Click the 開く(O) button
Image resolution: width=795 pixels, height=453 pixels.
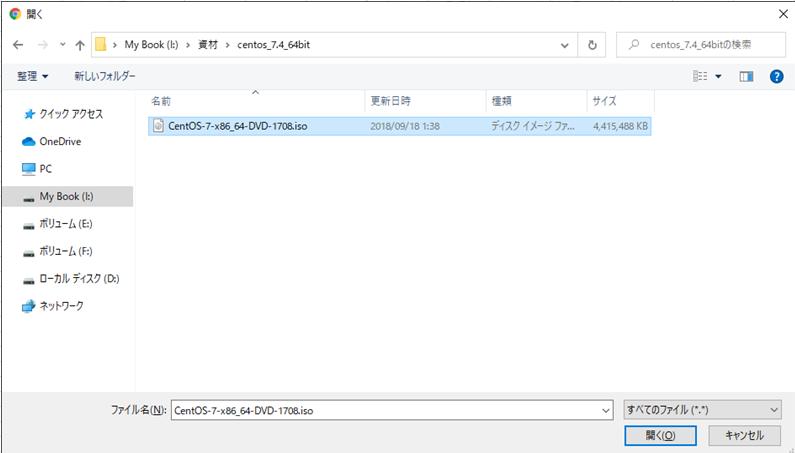point(660,435)
